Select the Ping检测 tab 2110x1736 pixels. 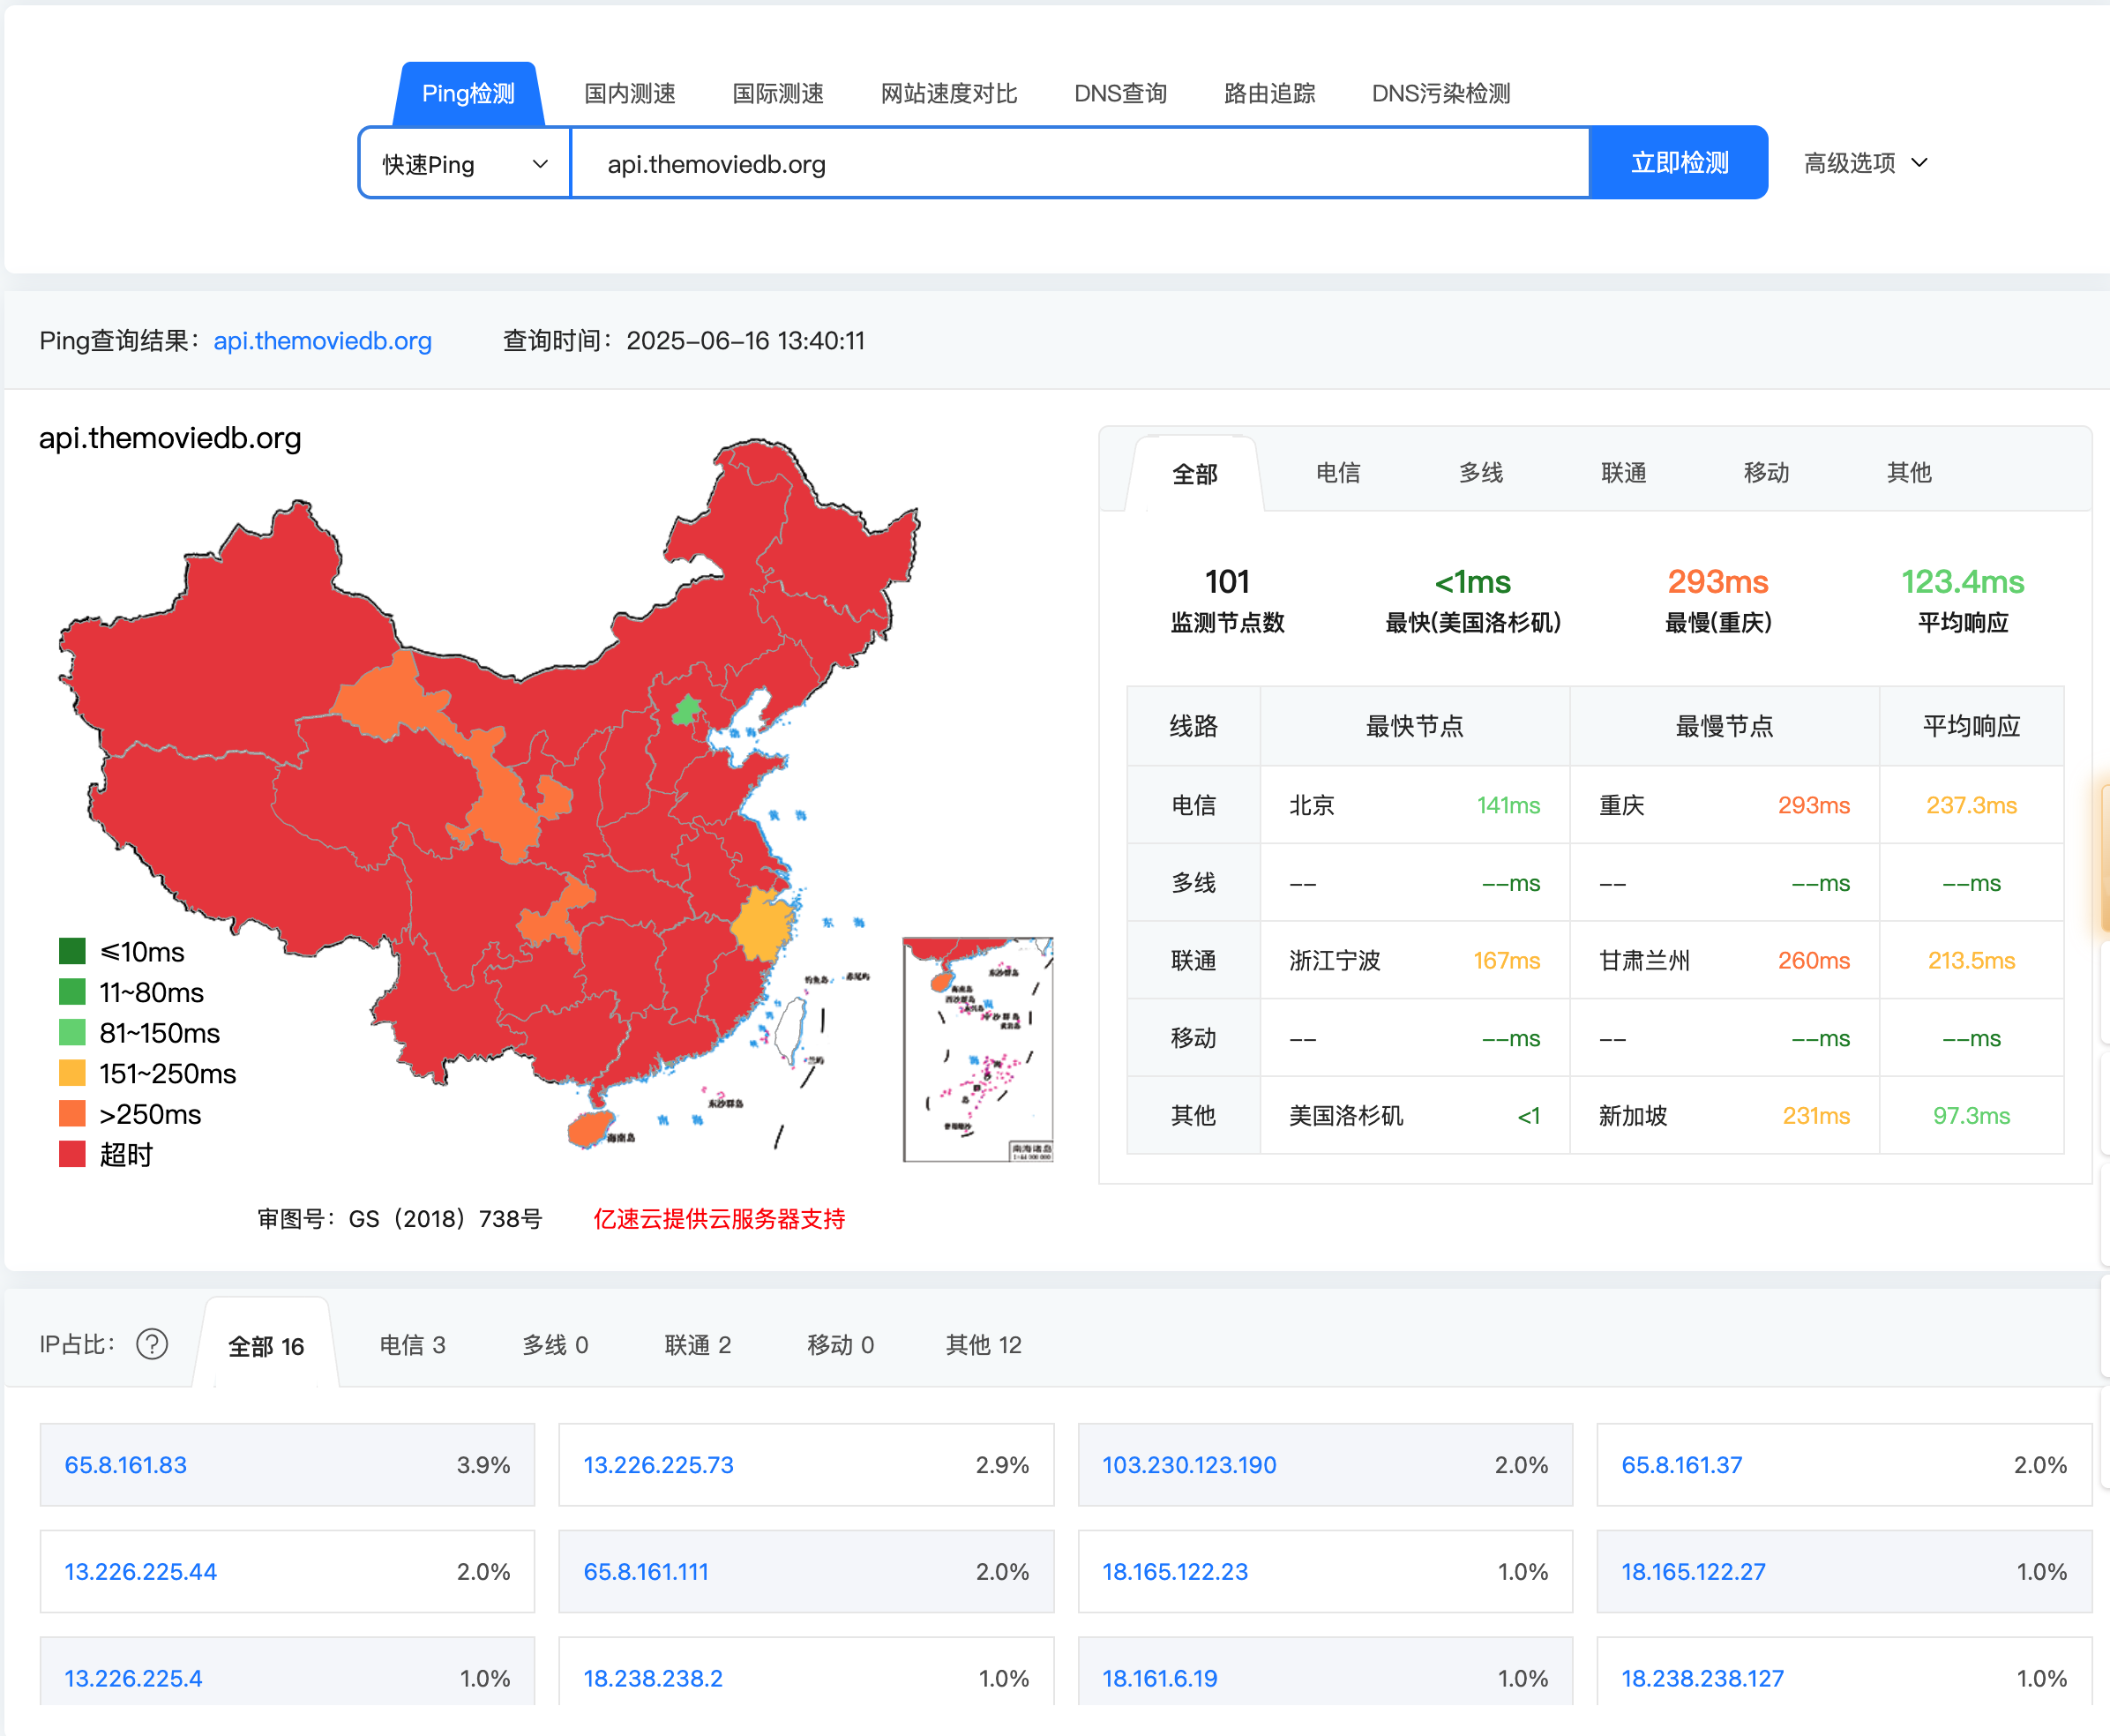click(468, 94)
